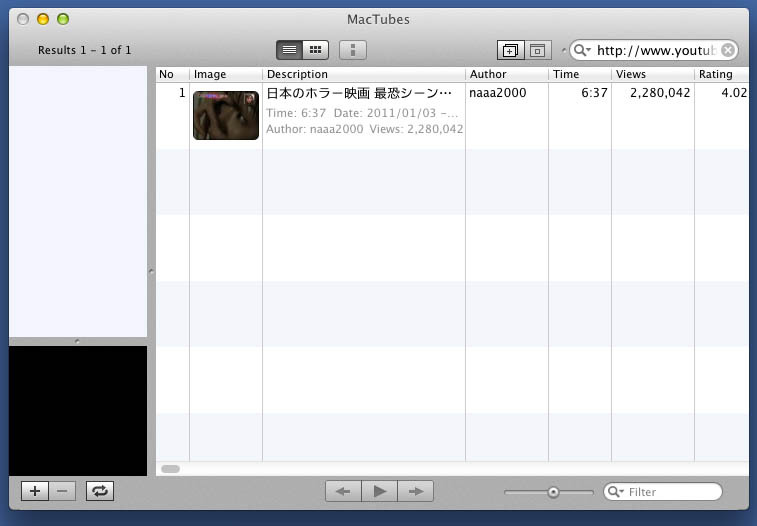Click the info panel toolbar button
This screenshot has width=757, height=526.
[x=353, y=50]
